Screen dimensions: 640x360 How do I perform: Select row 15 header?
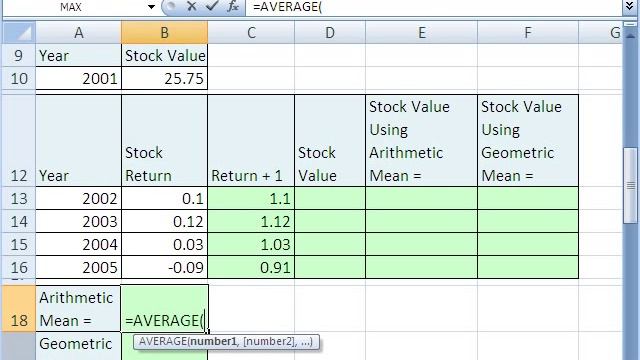[x=19, y=244]
